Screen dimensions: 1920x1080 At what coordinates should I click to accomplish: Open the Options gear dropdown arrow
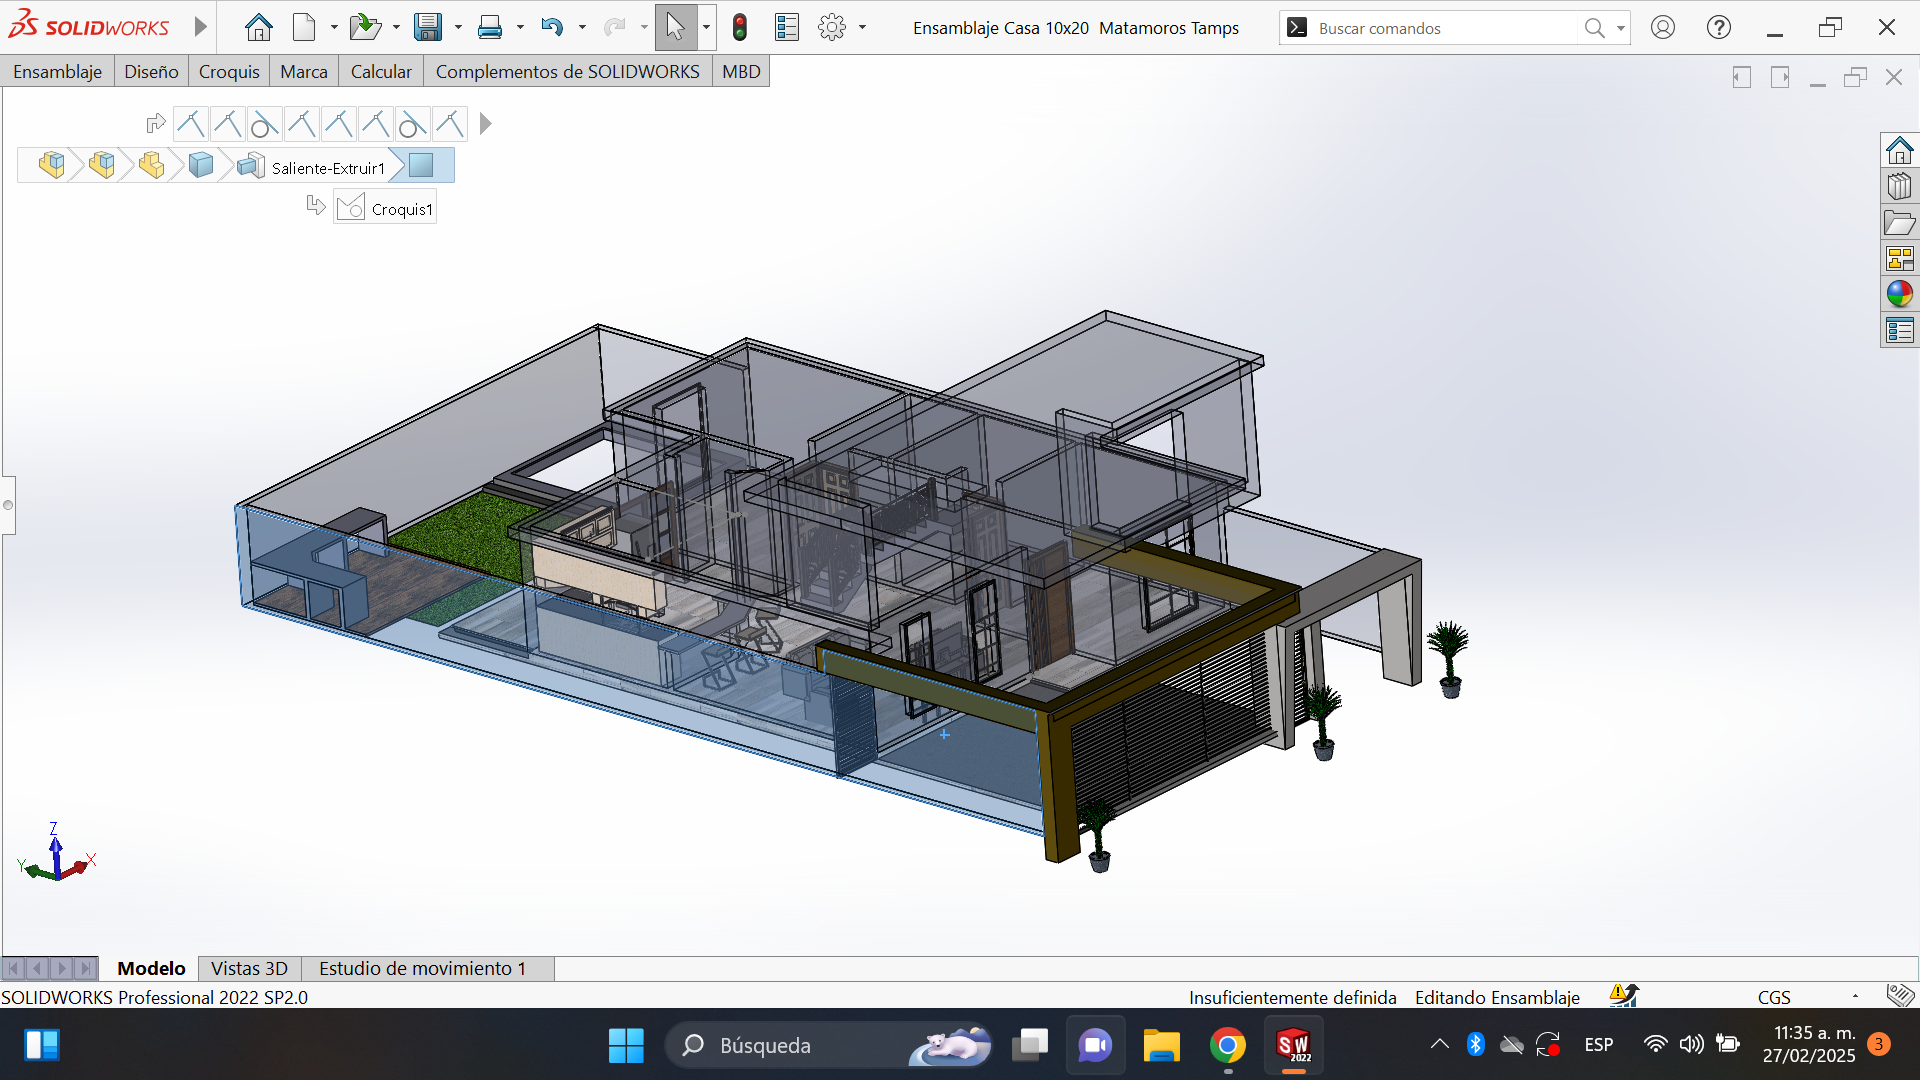[862, 28]
